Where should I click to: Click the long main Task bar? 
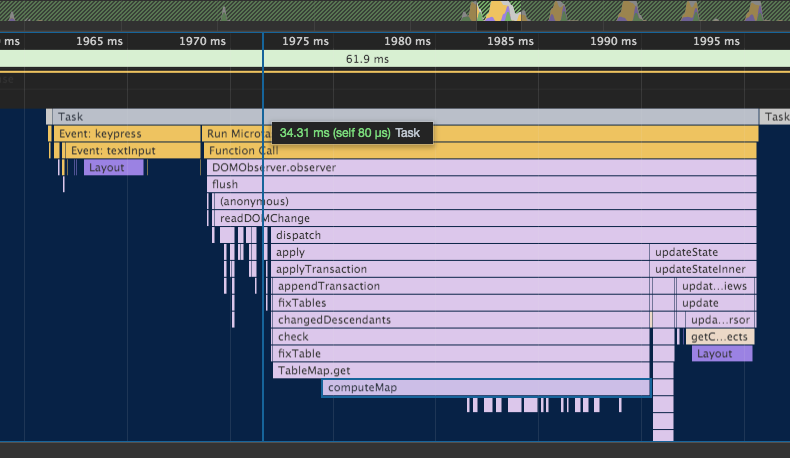coord(405,117)
